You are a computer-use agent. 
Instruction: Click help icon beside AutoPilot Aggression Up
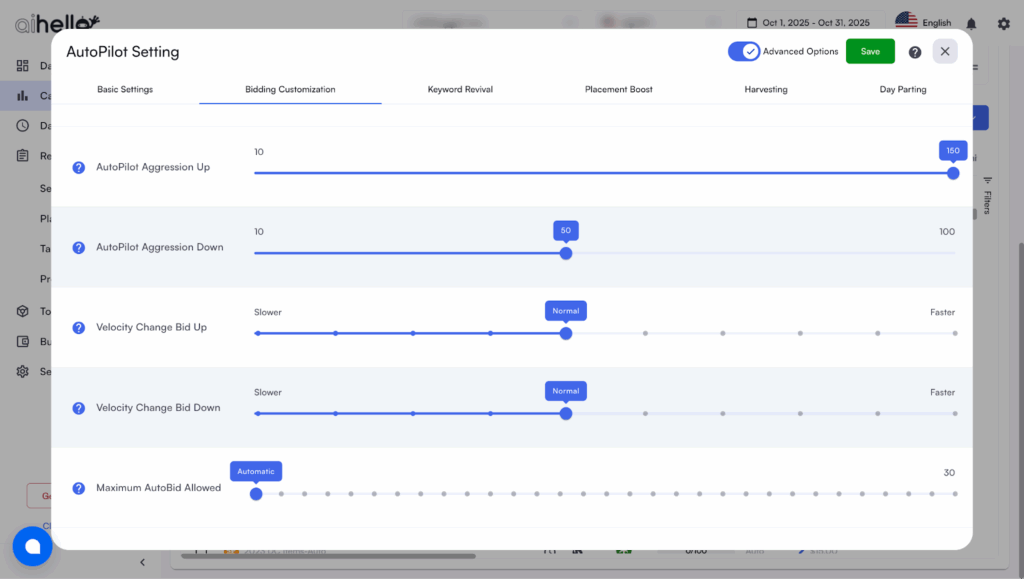click(79, 167)
